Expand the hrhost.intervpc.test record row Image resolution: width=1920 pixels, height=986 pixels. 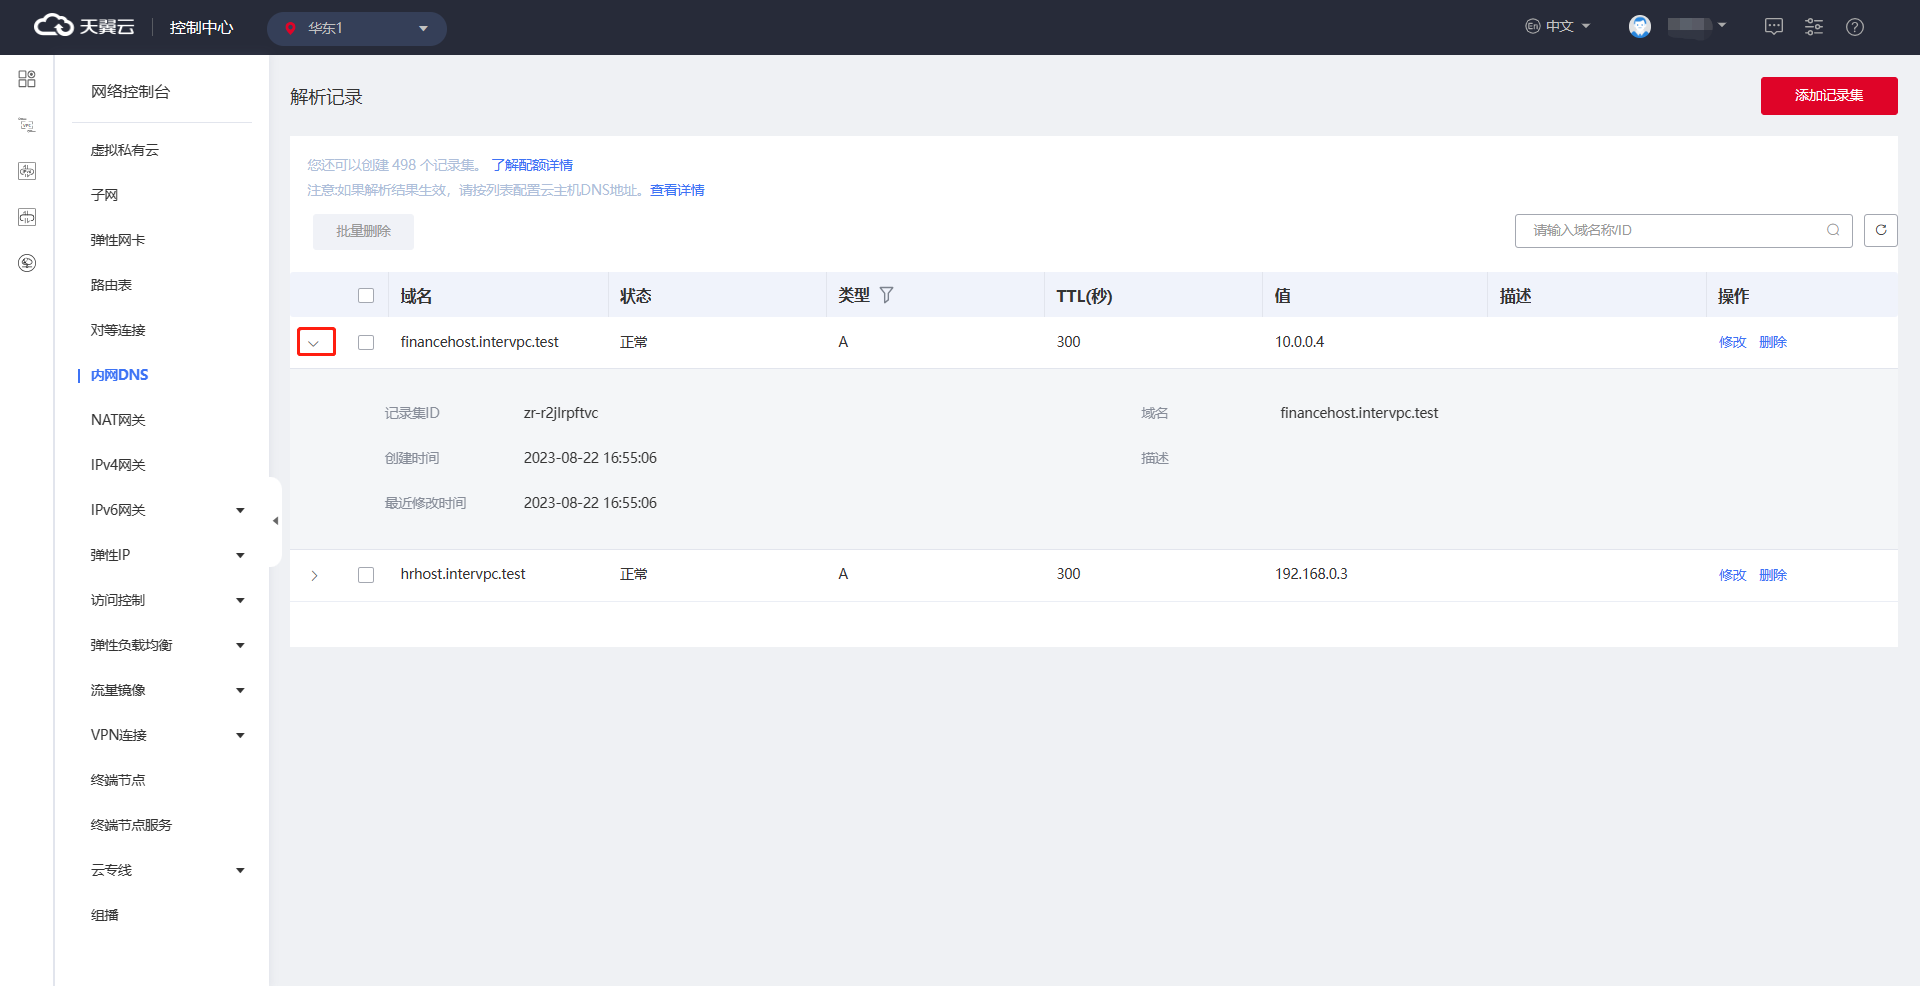[x=315, y=575]
